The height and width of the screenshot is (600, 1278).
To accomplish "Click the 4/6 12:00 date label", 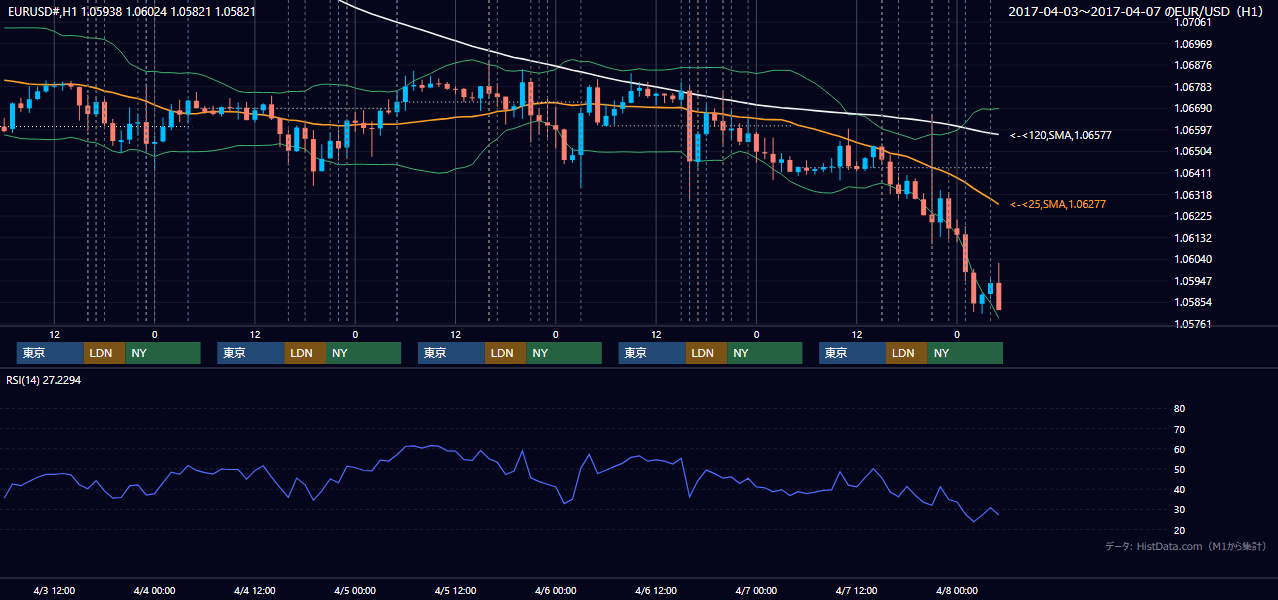I will (x=656, y=591).
